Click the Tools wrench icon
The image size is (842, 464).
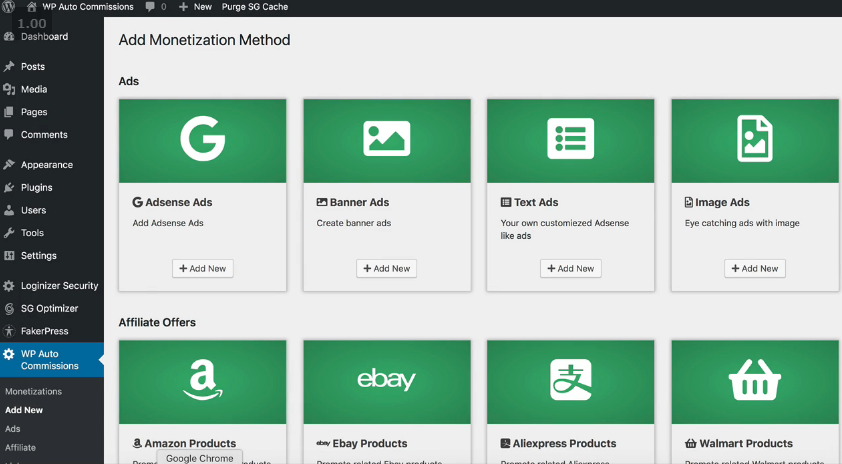9,233
